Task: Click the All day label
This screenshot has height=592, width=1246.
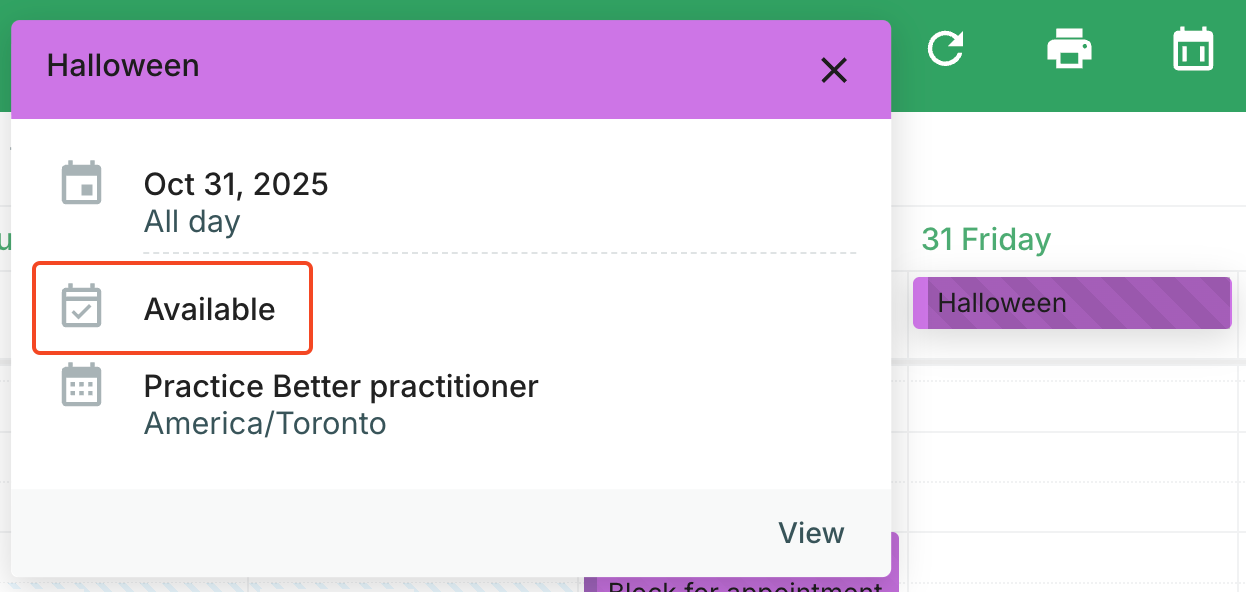Action: (x=192, y=221)
